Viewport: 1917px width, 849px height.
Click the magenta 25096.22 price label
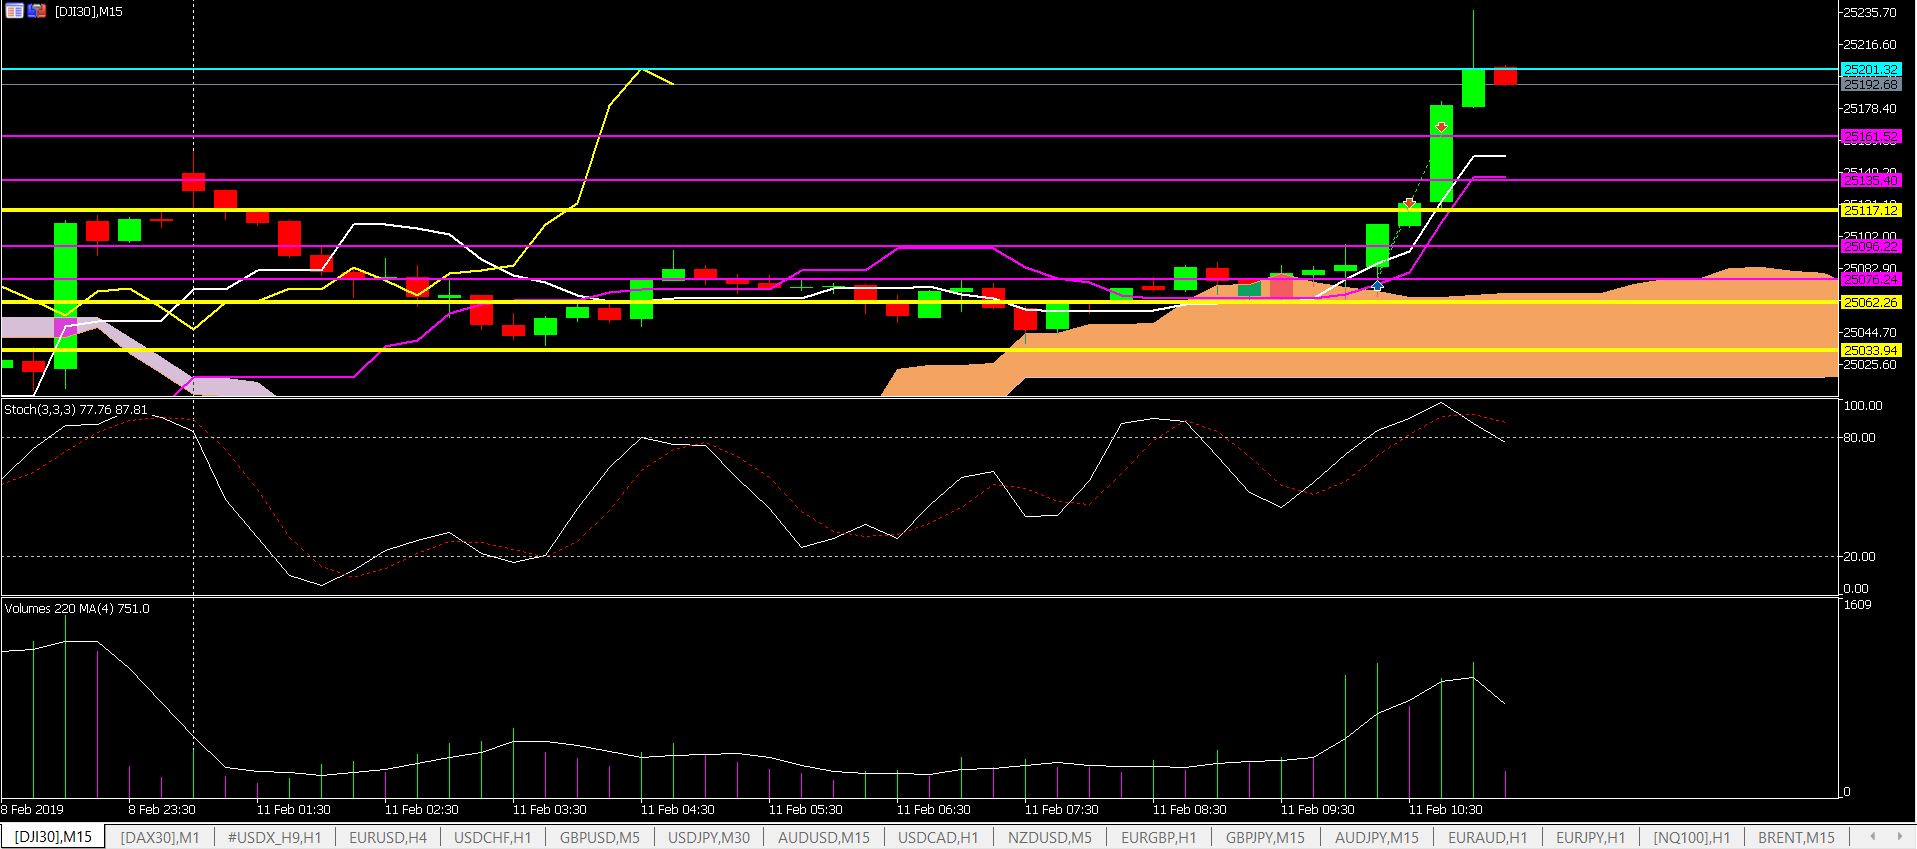[x=1871, y=246]
